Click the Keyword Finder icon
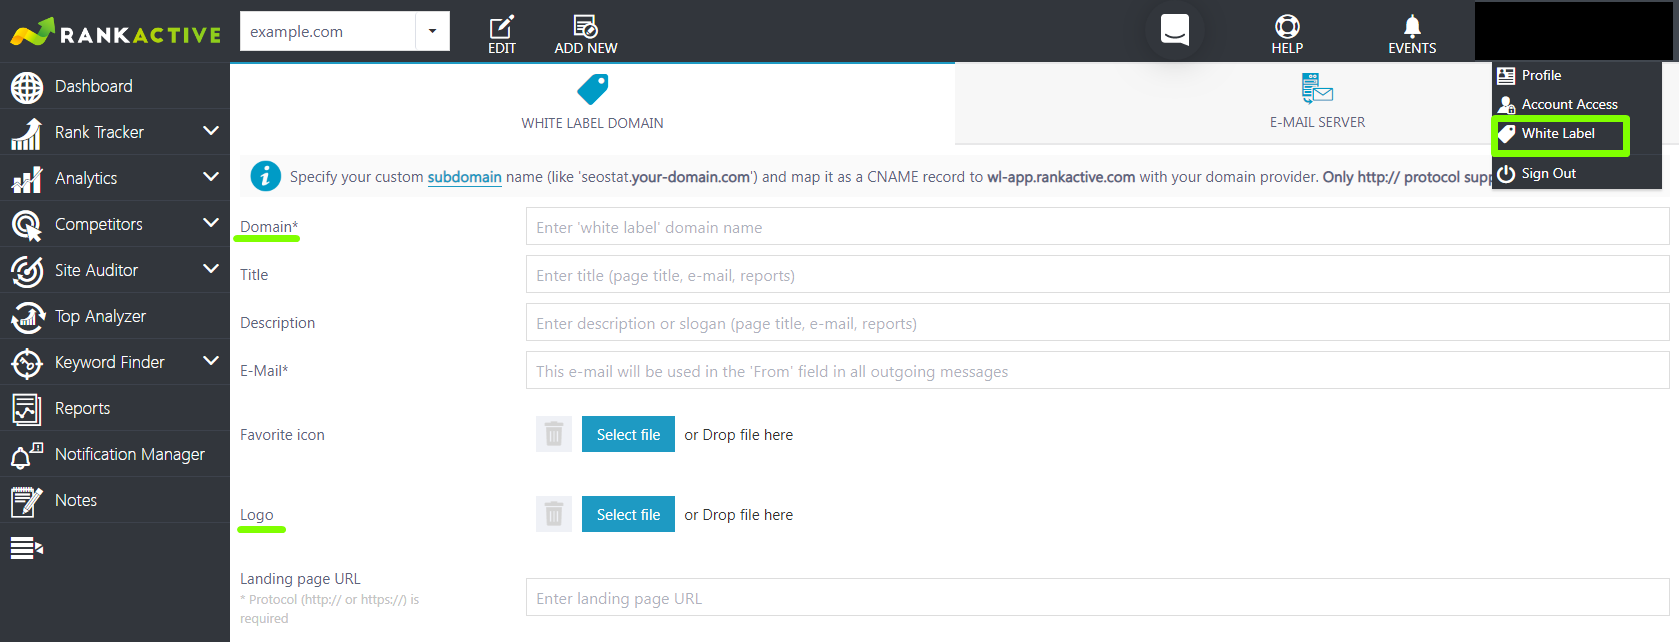This screenshot has height=642, width=1679. click(x=27, y=363)
